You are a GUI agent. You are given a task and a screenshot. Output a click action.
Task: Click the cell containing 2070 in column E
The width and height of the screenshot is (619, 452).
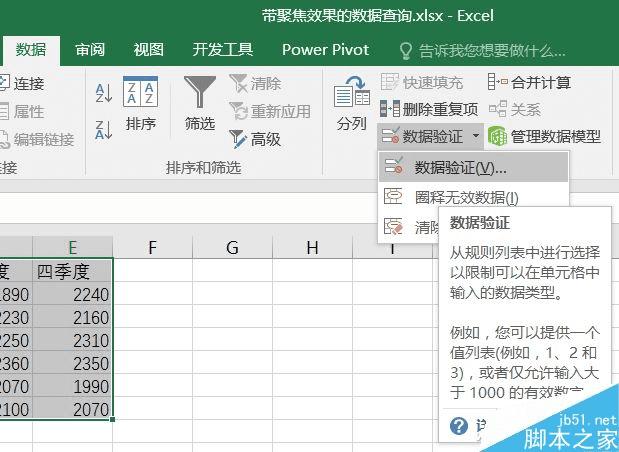(73, 409)
